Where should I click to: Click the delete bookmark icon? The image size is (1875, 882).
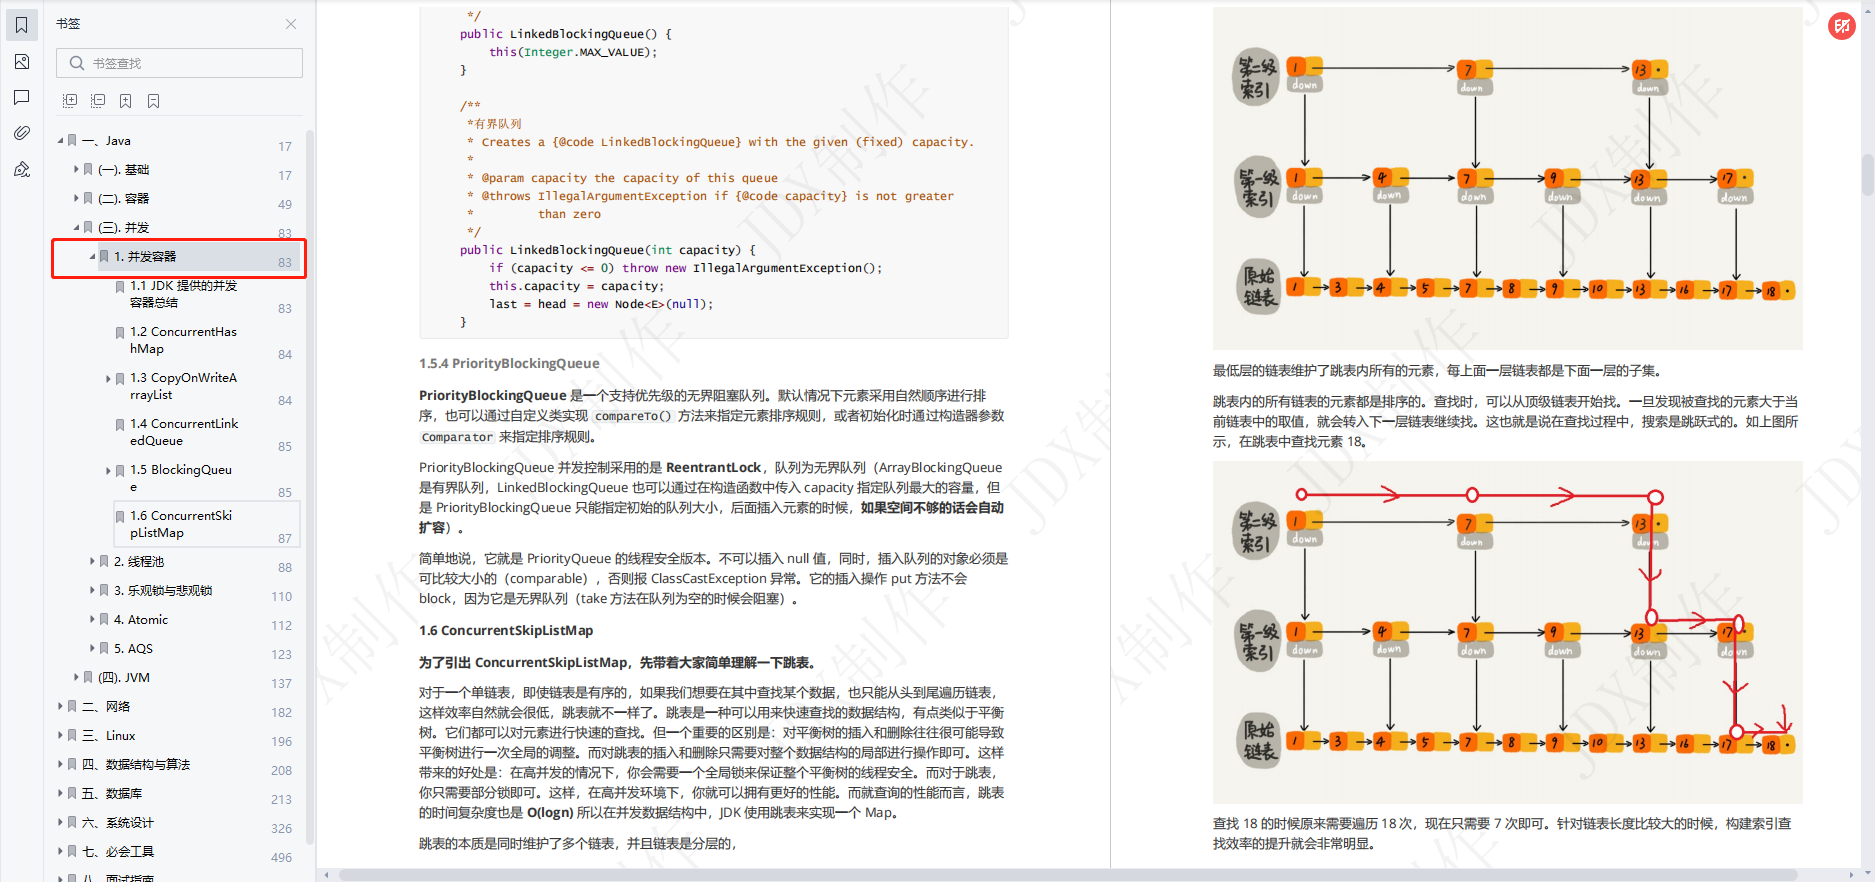pos(154,101)
